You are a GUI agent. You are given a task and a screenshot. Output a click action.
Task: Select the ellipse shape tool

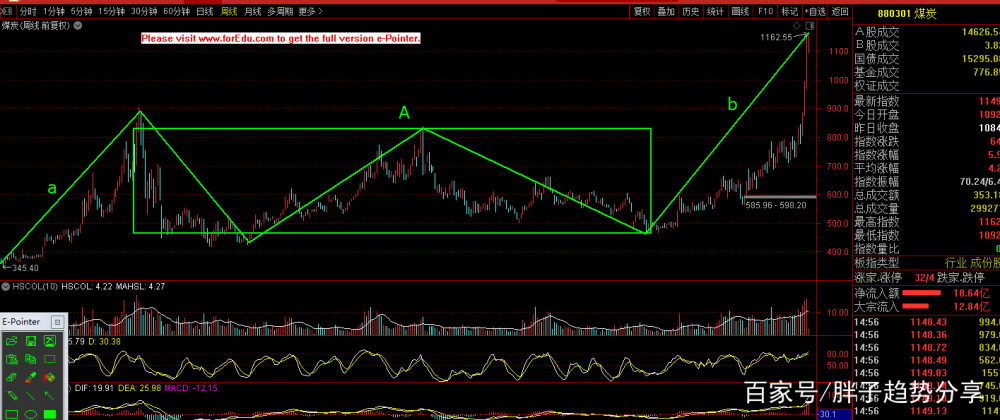coord(31,414)
